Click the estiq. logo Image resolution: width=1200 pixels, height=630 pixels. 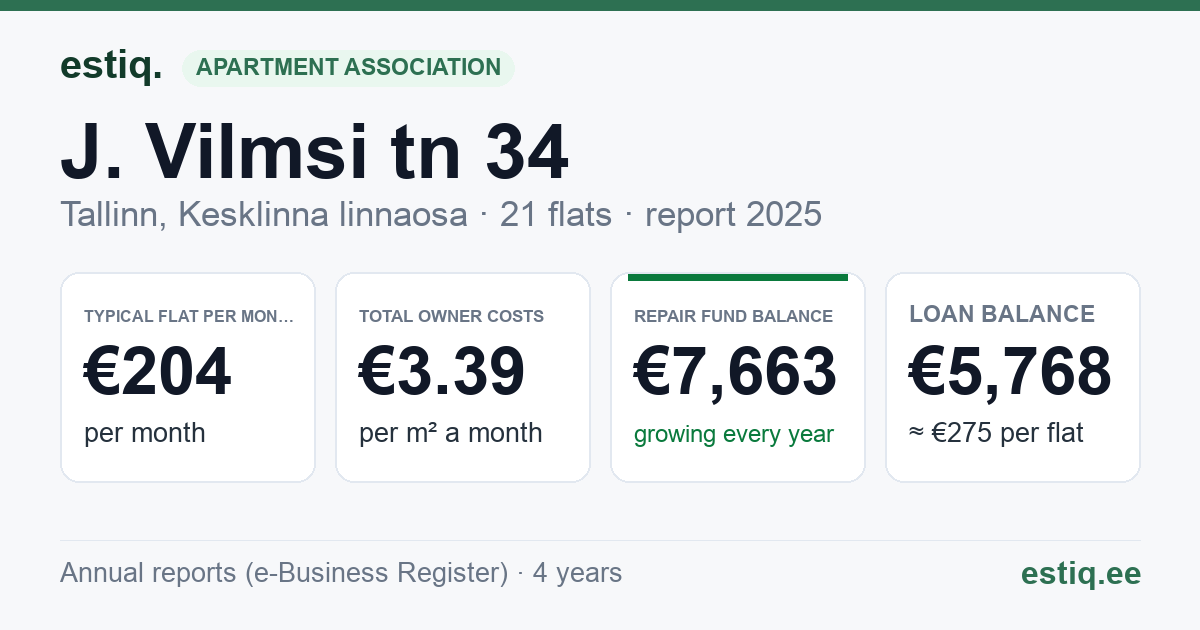coord(111,66)
